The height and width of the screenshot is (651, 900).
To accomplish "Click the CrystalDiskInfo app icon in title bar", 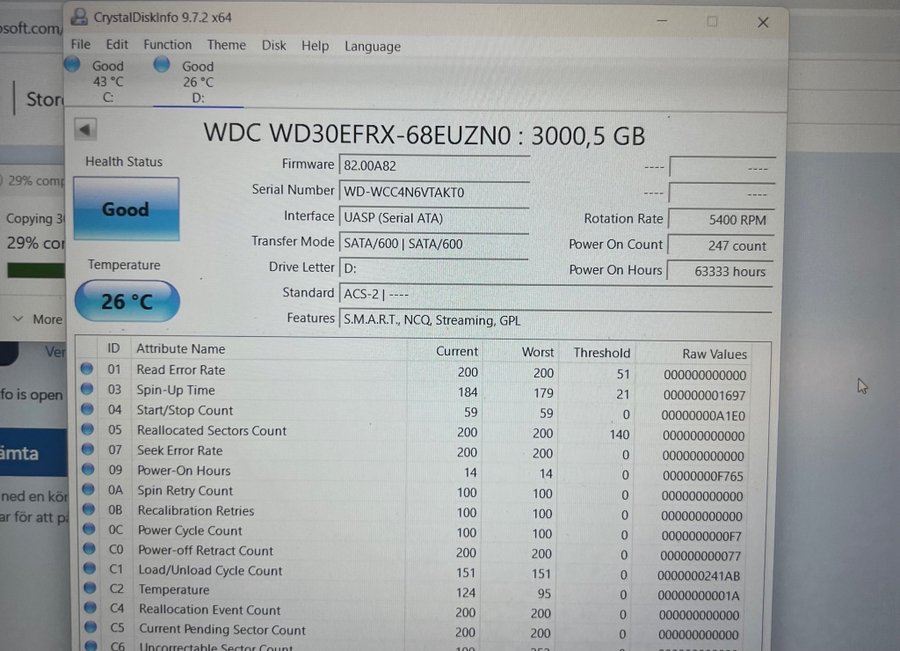I will click(x=79, y=17).
